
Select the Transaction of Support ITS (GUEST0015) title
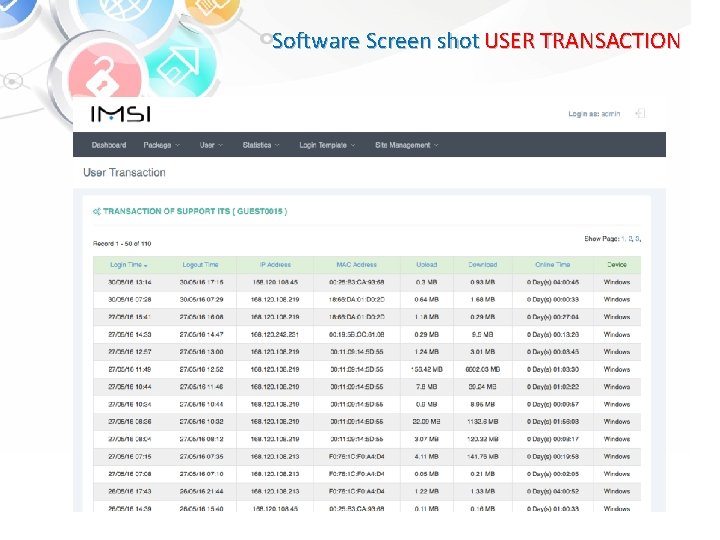click(195, 212)
